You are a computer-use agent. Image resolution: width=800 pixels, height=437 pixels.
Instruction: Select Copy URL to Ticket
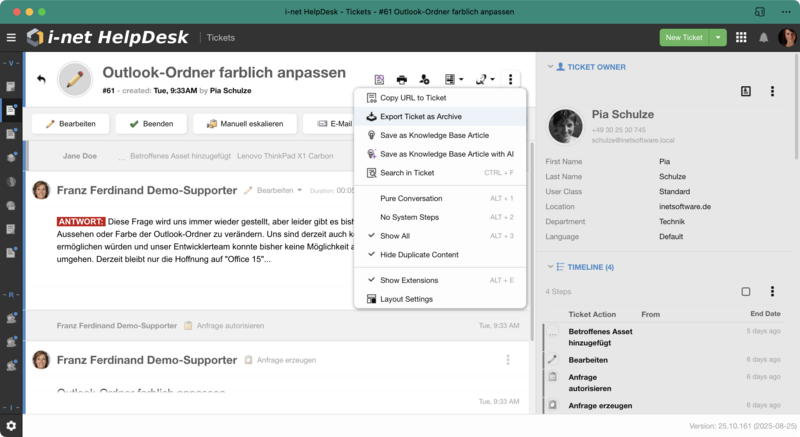[413, 98]
